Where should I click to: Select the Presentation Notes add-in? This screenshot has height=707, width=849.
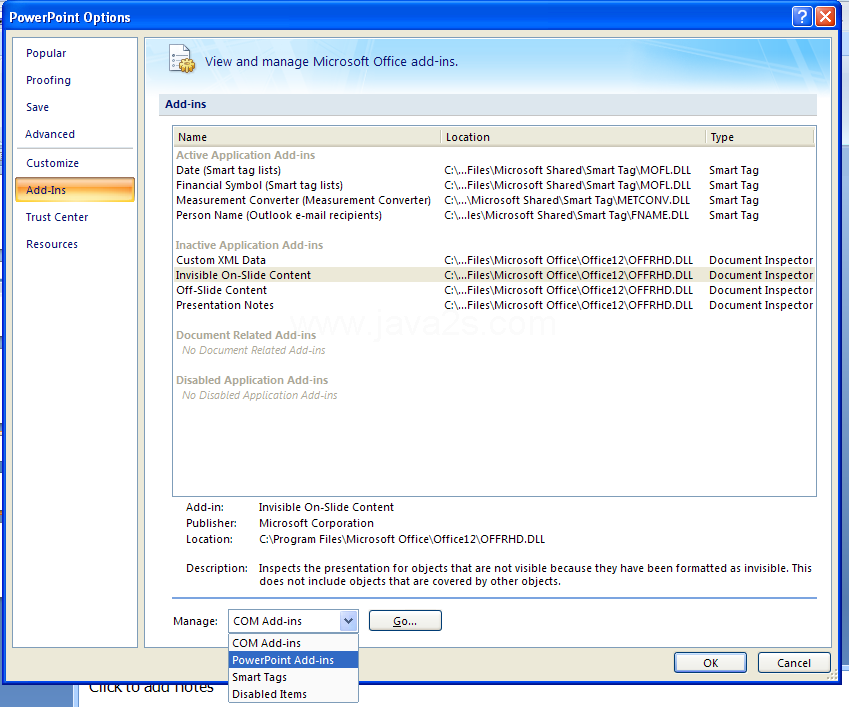(494, 305)
